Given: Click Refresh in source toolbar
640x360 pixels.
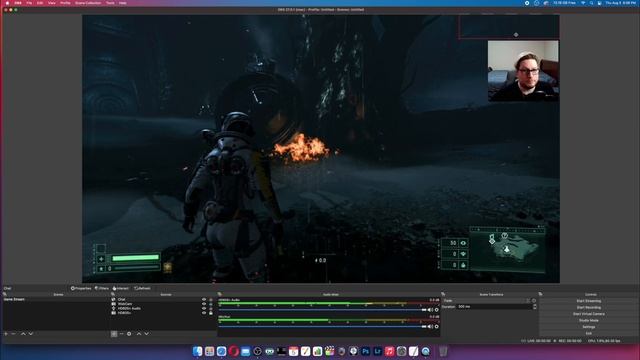Looking at the screenshot, I should click(142, 288).
